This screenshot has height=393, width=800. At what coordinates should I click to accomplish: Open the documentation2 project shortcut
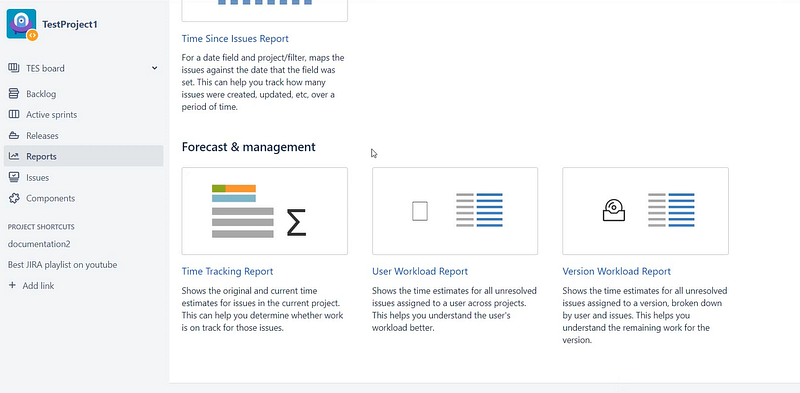(x=39, y=244)
